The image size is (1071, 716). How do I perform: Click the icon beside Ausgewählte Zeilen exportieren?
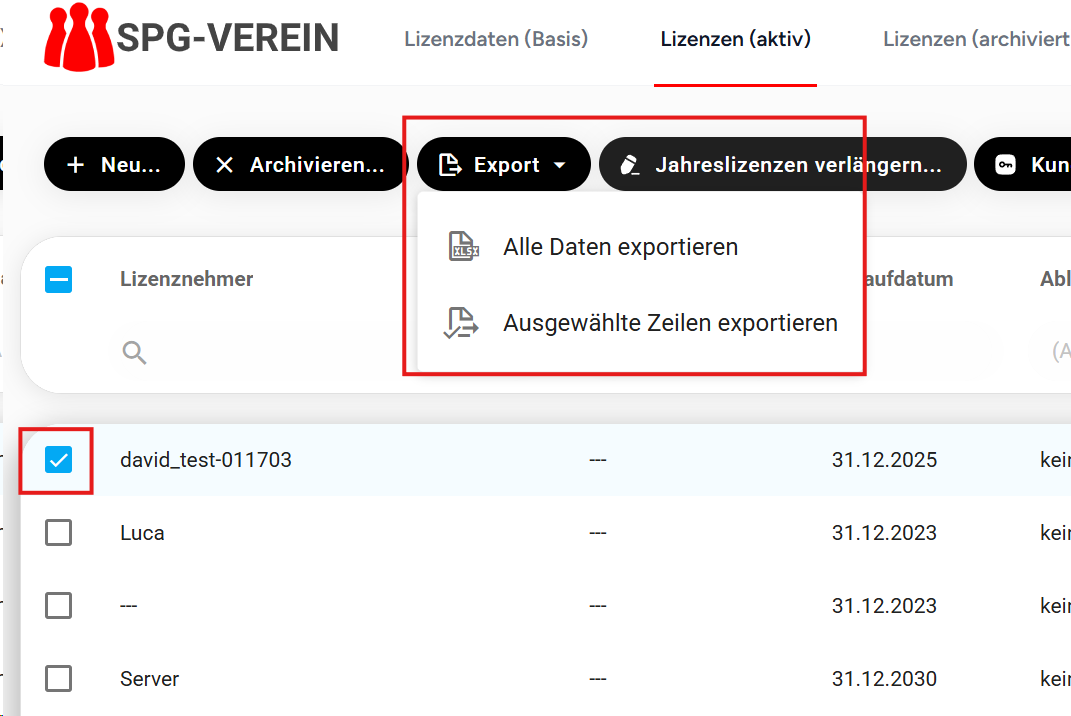tap(462, 323)
